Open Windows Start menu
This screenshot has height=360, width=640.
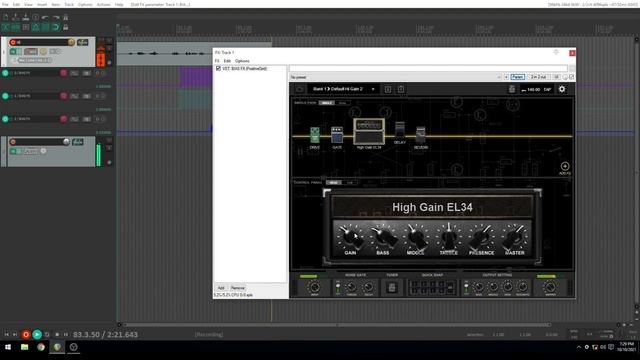pyautogui.click(x=8, y=347)
